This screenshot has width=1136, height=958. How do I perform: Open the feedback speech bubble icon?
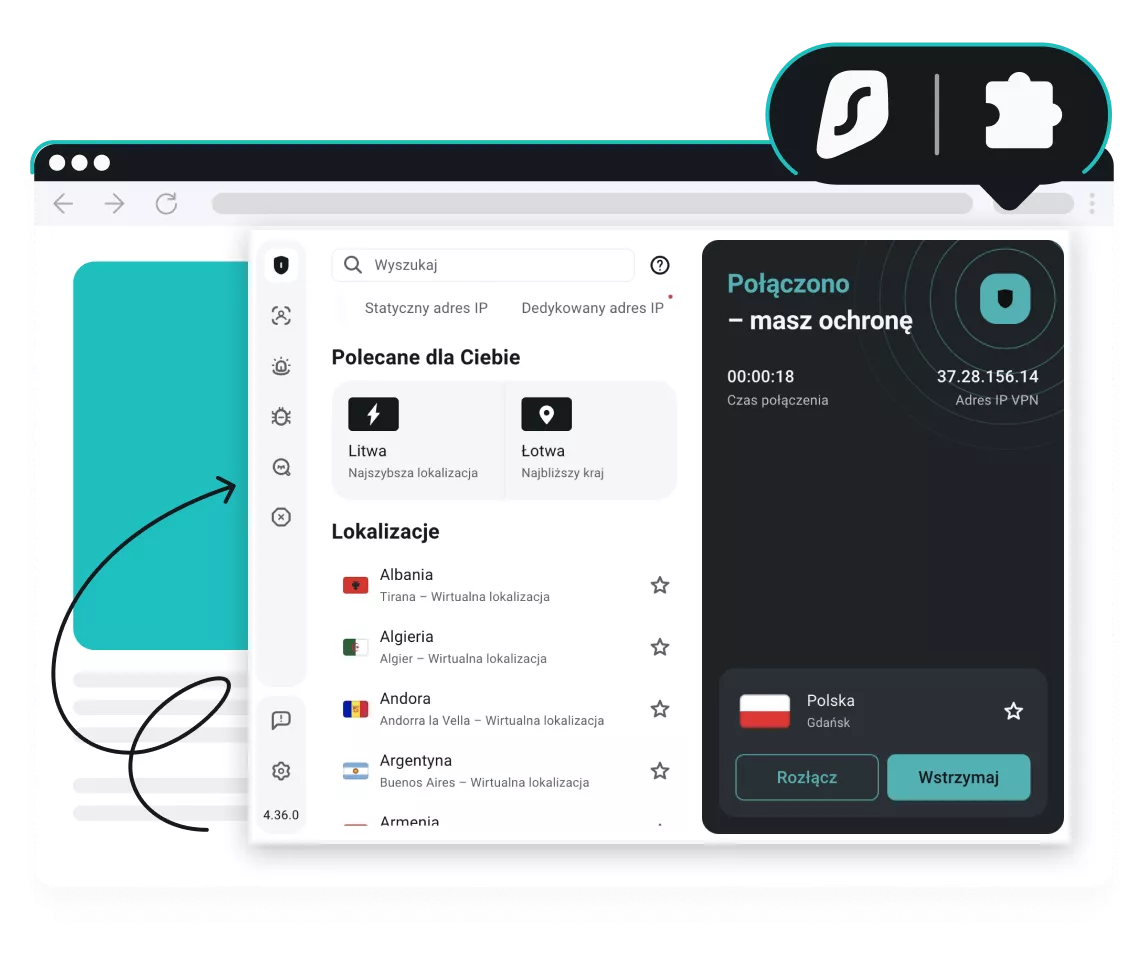pyautogui.click(x=281, y=720)
